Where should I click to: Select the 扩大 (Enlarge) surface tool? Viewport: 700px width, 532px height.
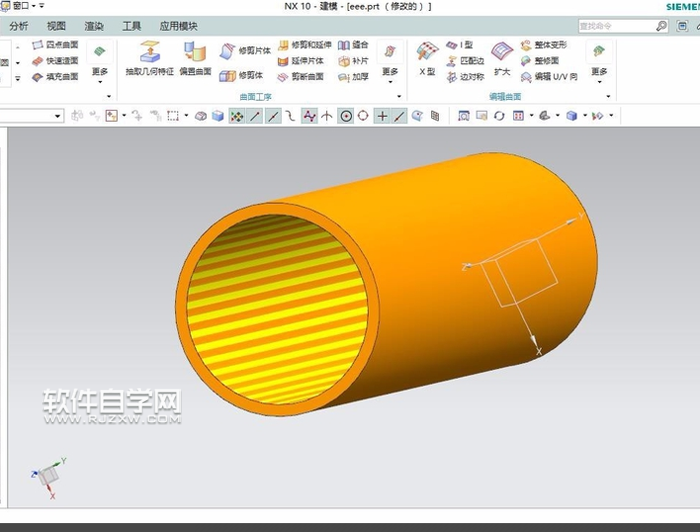tap(502, 58)
